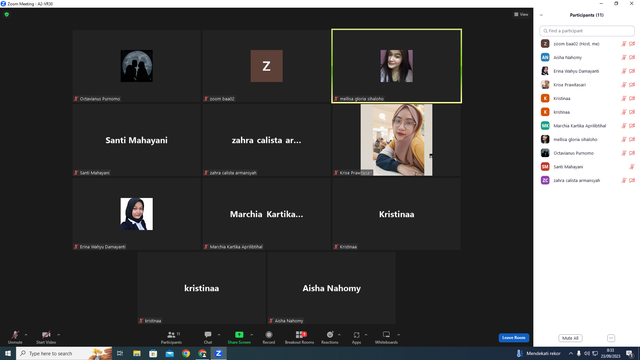The width and height of the screenshot is (640, 360).
Task: Toggle video-off icon for zoom baa02 row
Action: coord(632,44)
